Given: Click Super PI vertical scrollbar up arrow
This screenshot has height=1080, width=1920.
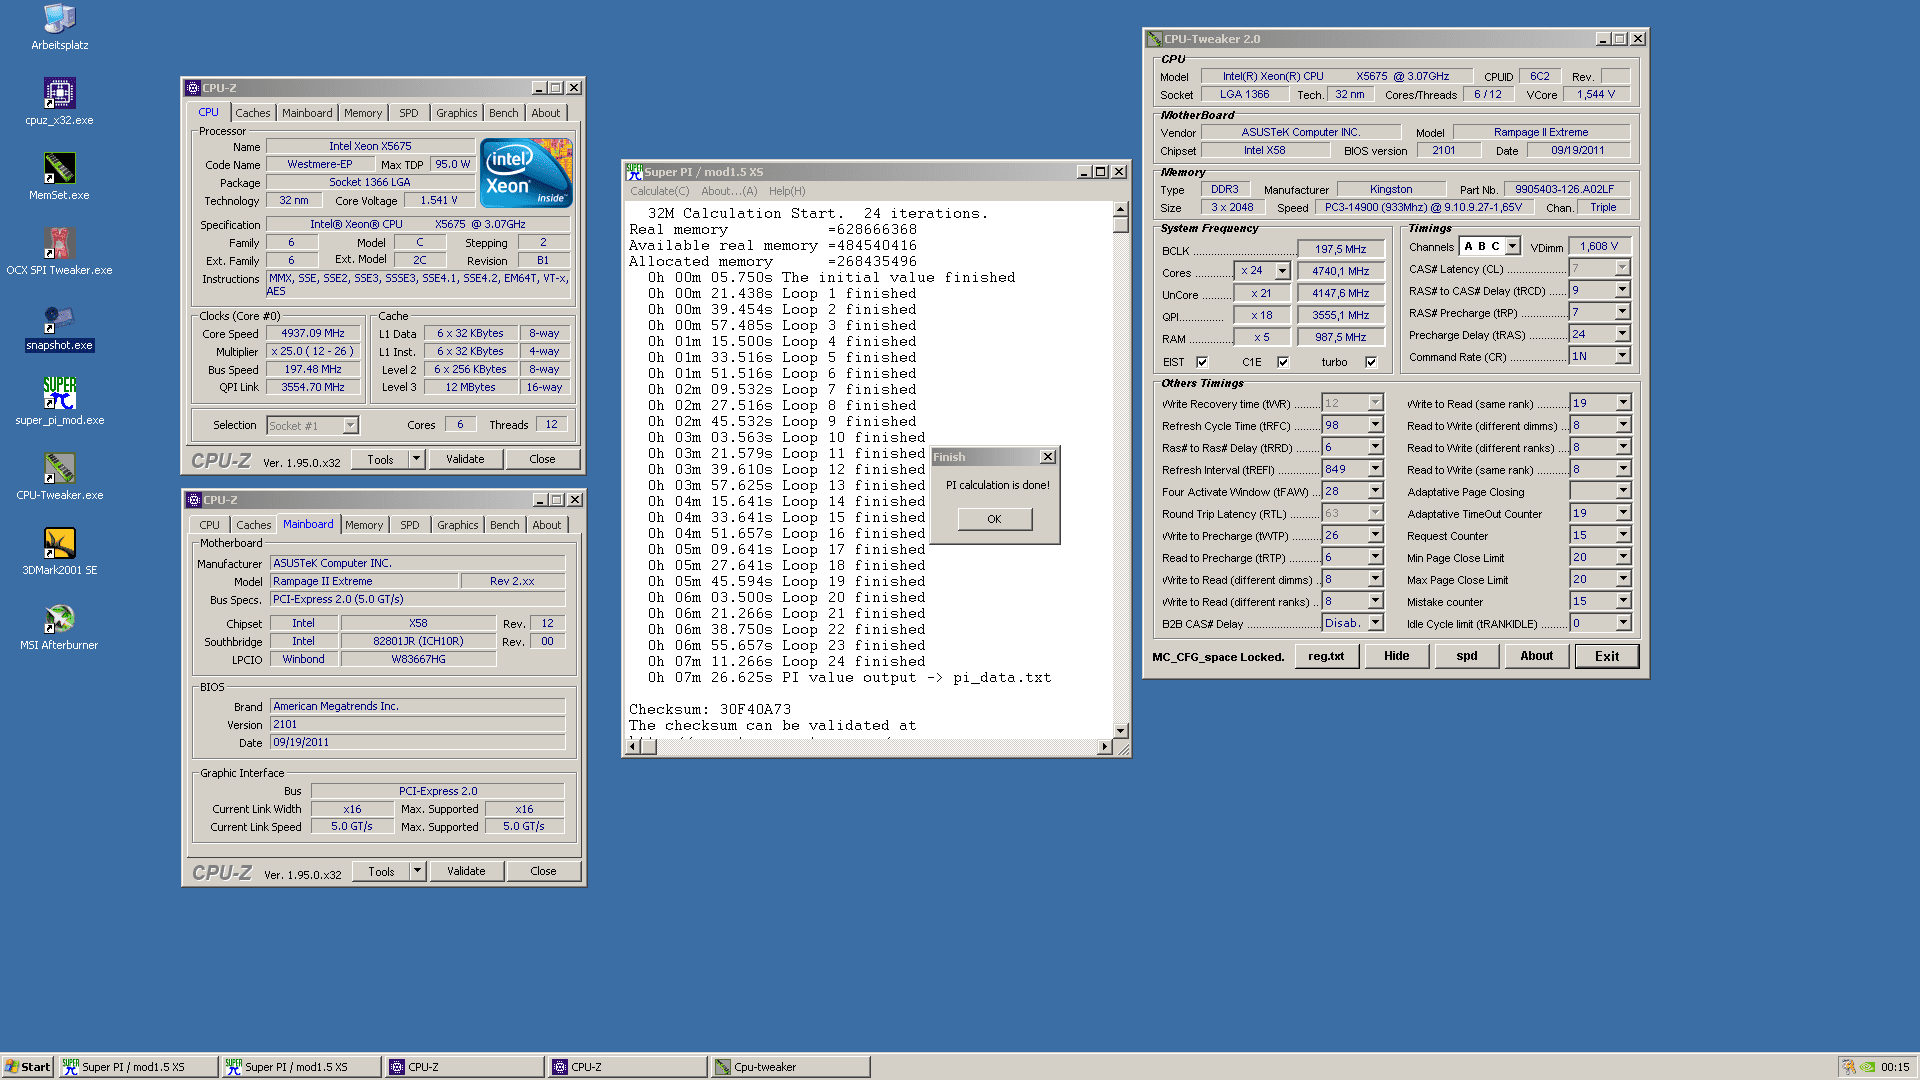Looking at the screenshot, I should tap(1120, 209).
